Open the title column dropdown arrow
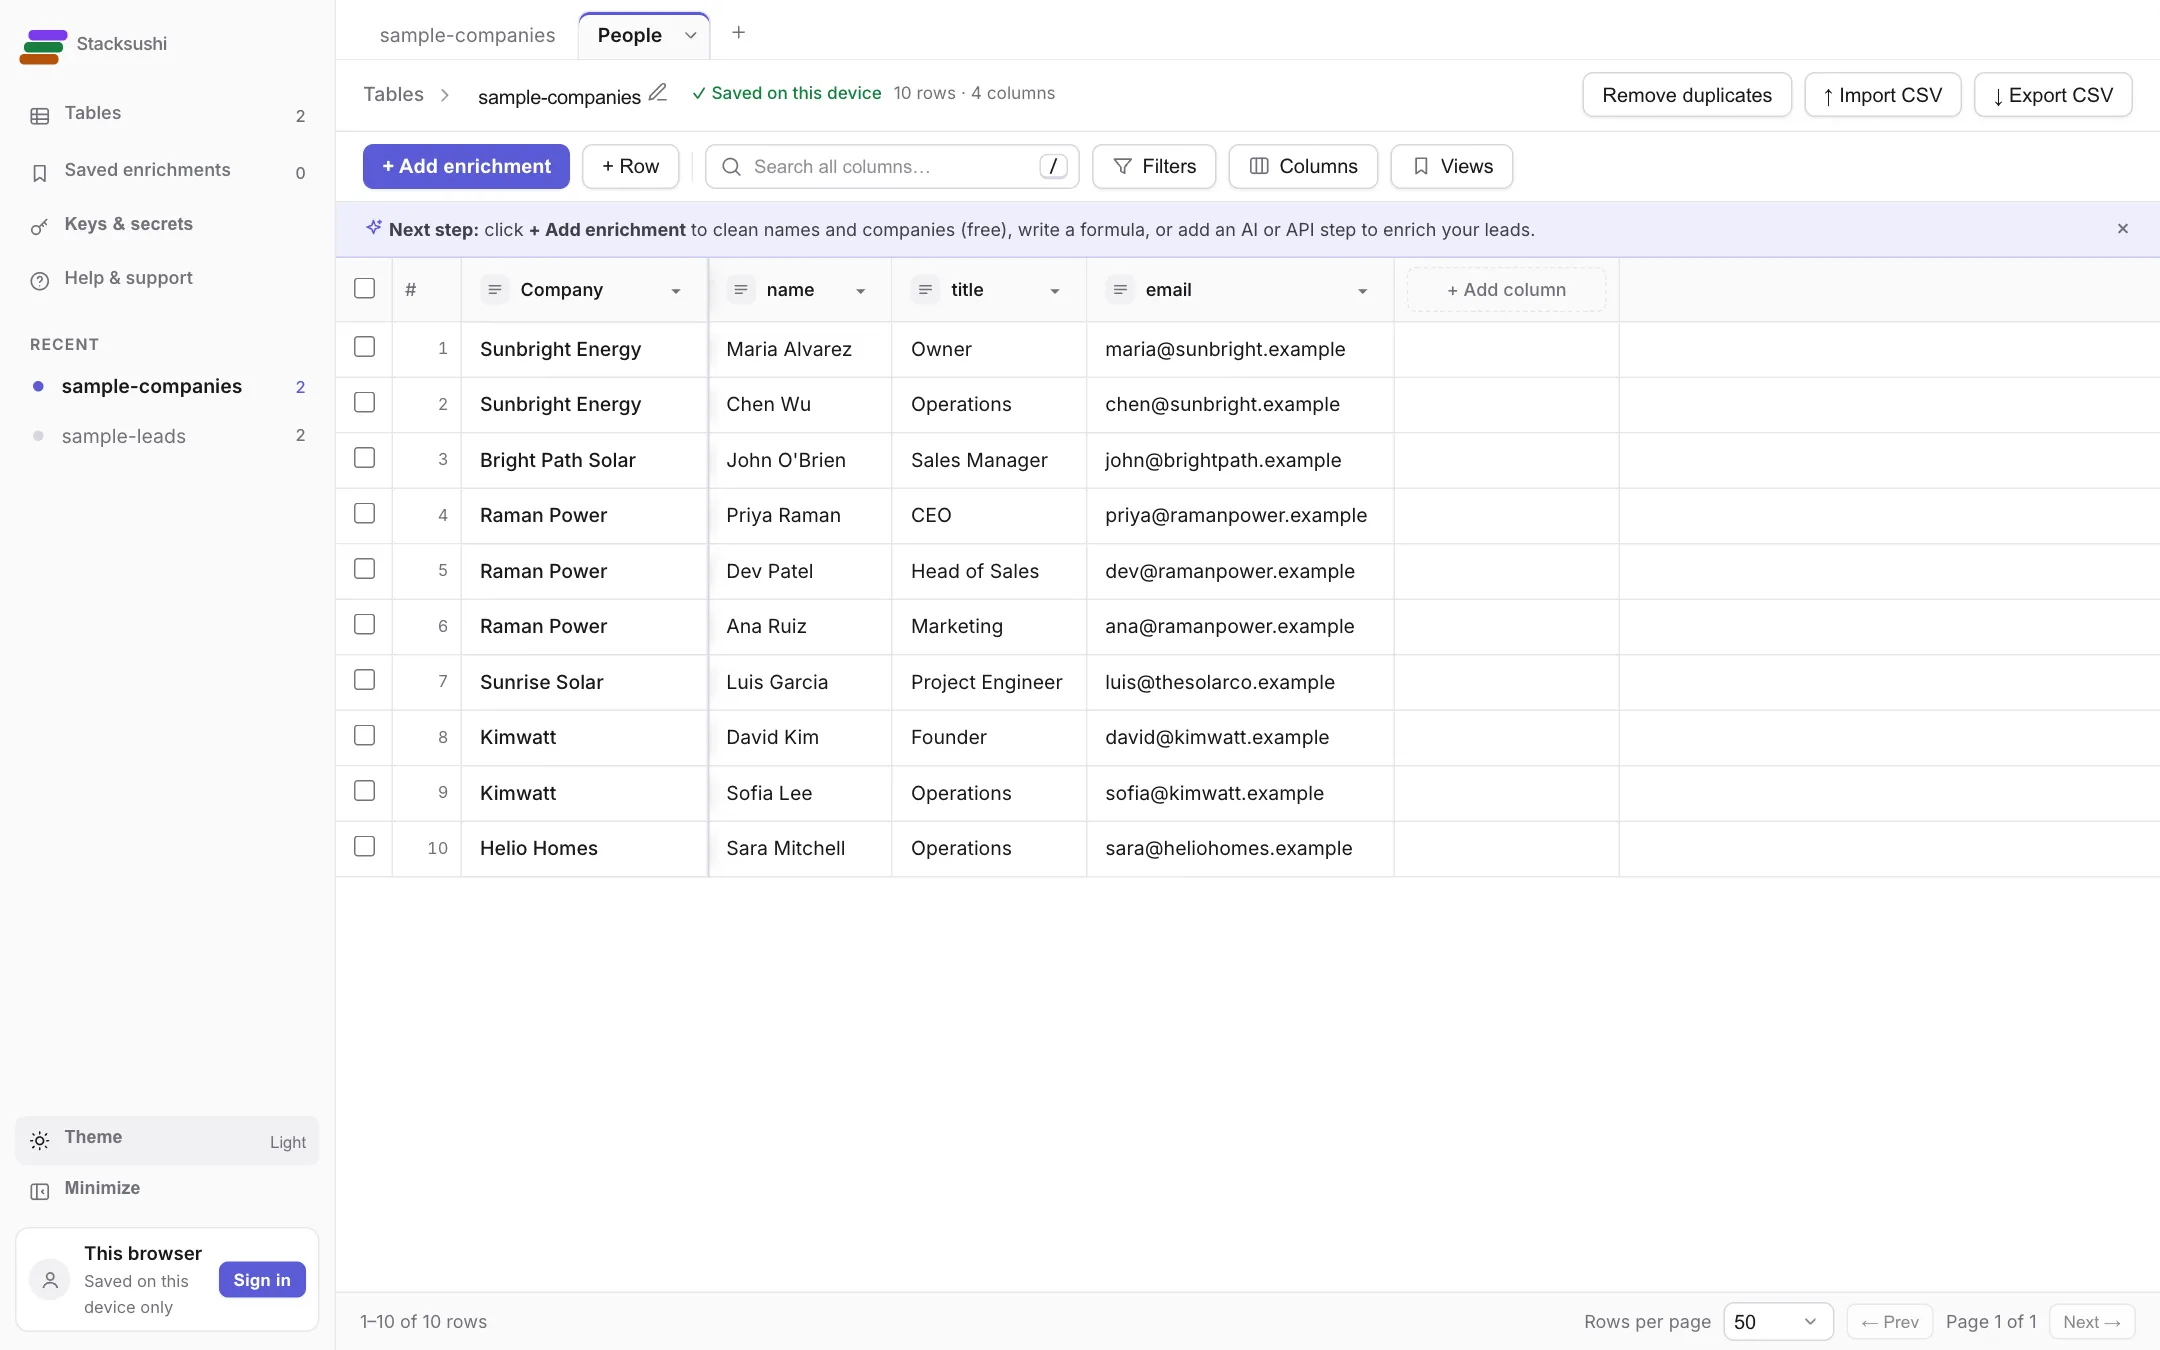 (1054, 291)
